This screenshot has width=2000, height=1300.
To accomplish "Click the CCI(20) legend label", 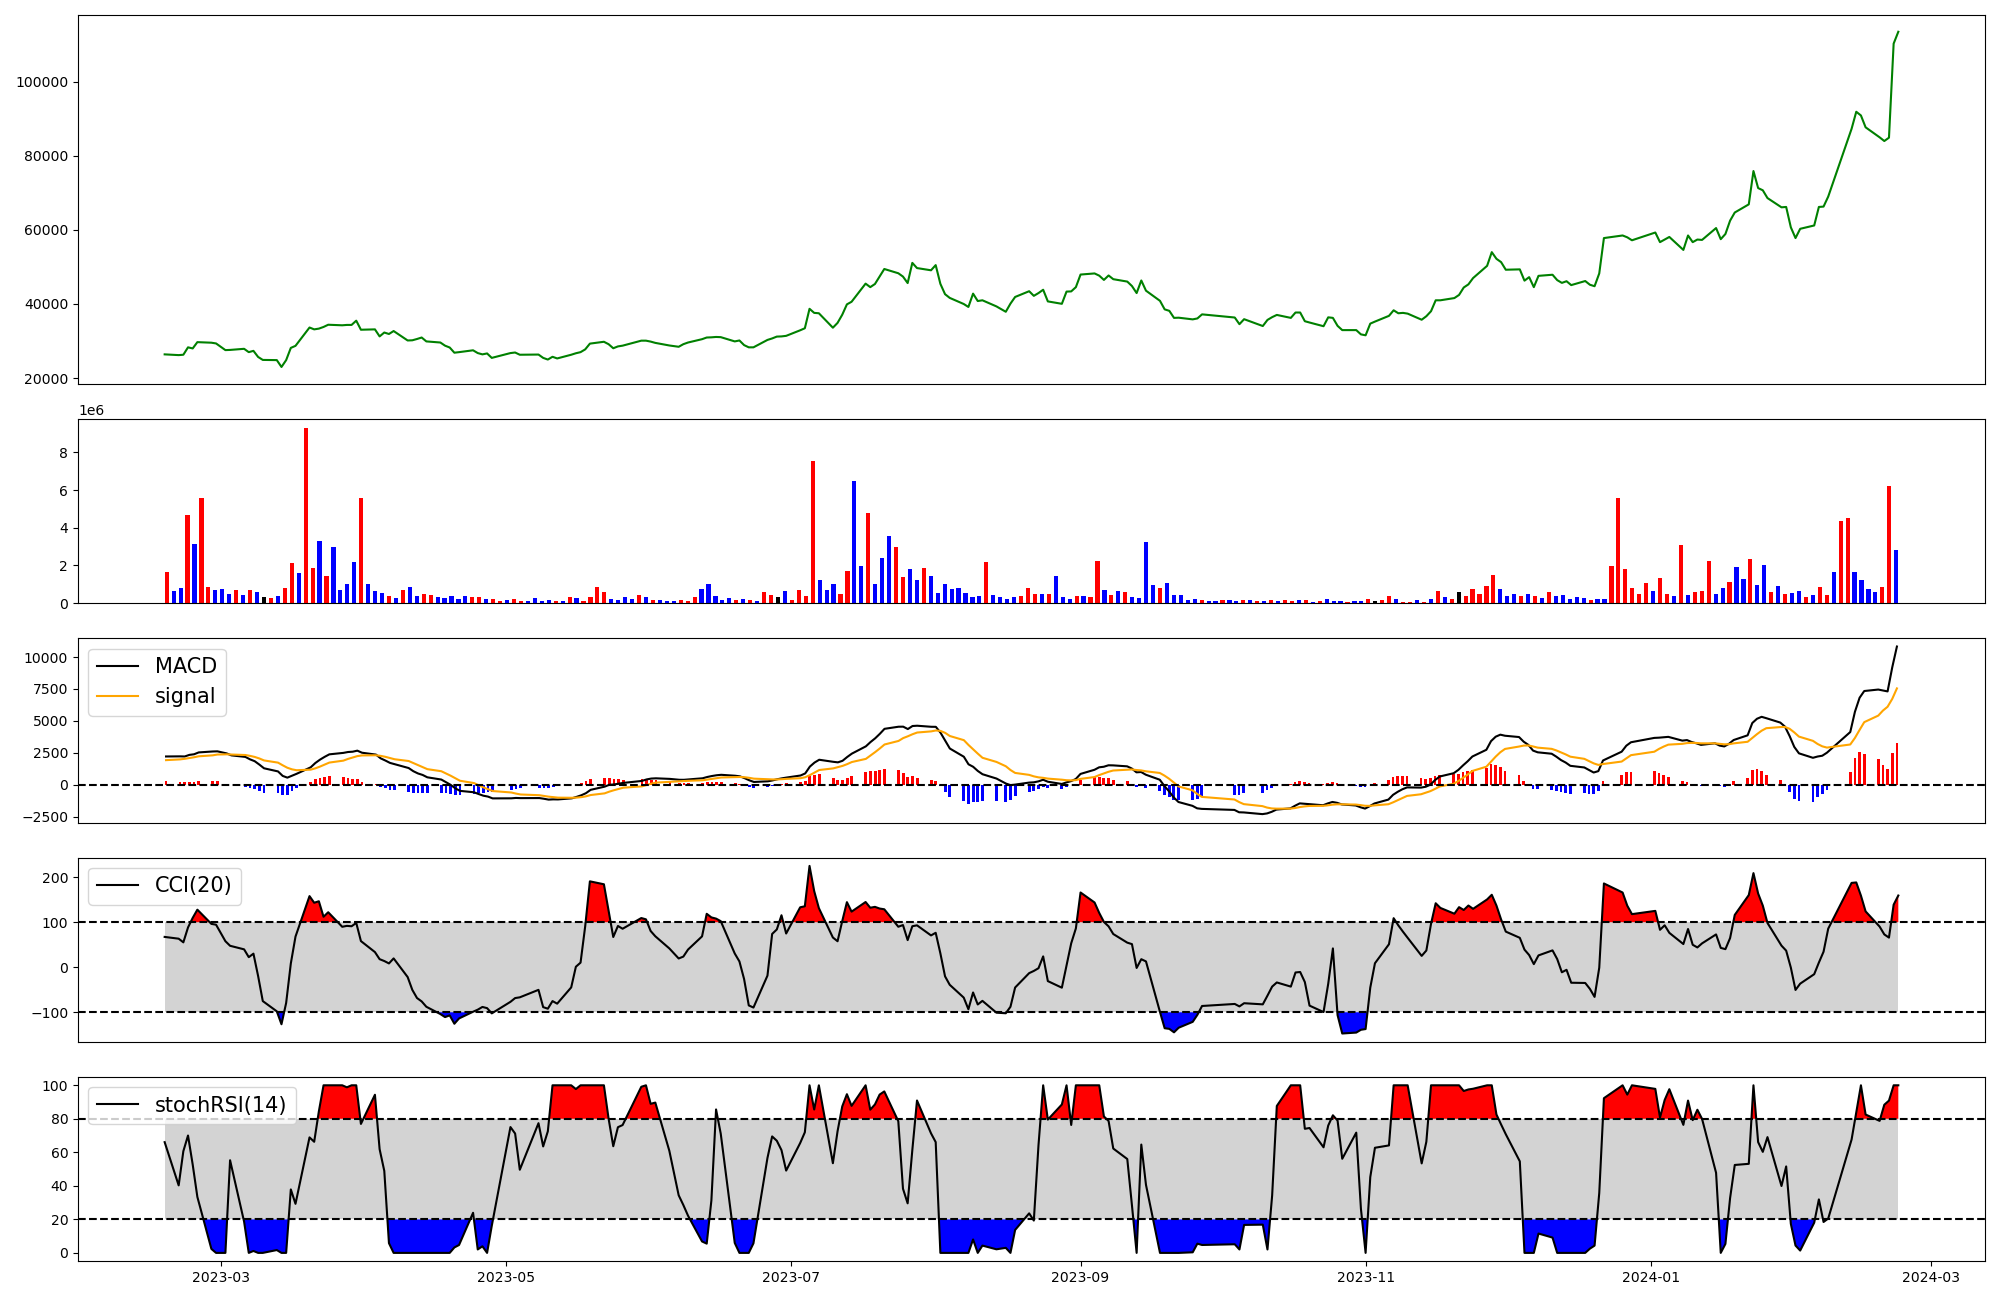I will tap(192, 885).
